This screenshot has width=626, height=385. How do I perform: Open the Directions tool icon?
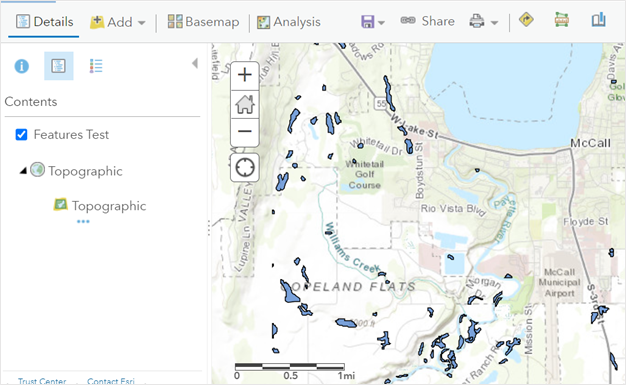coord(526,20)
